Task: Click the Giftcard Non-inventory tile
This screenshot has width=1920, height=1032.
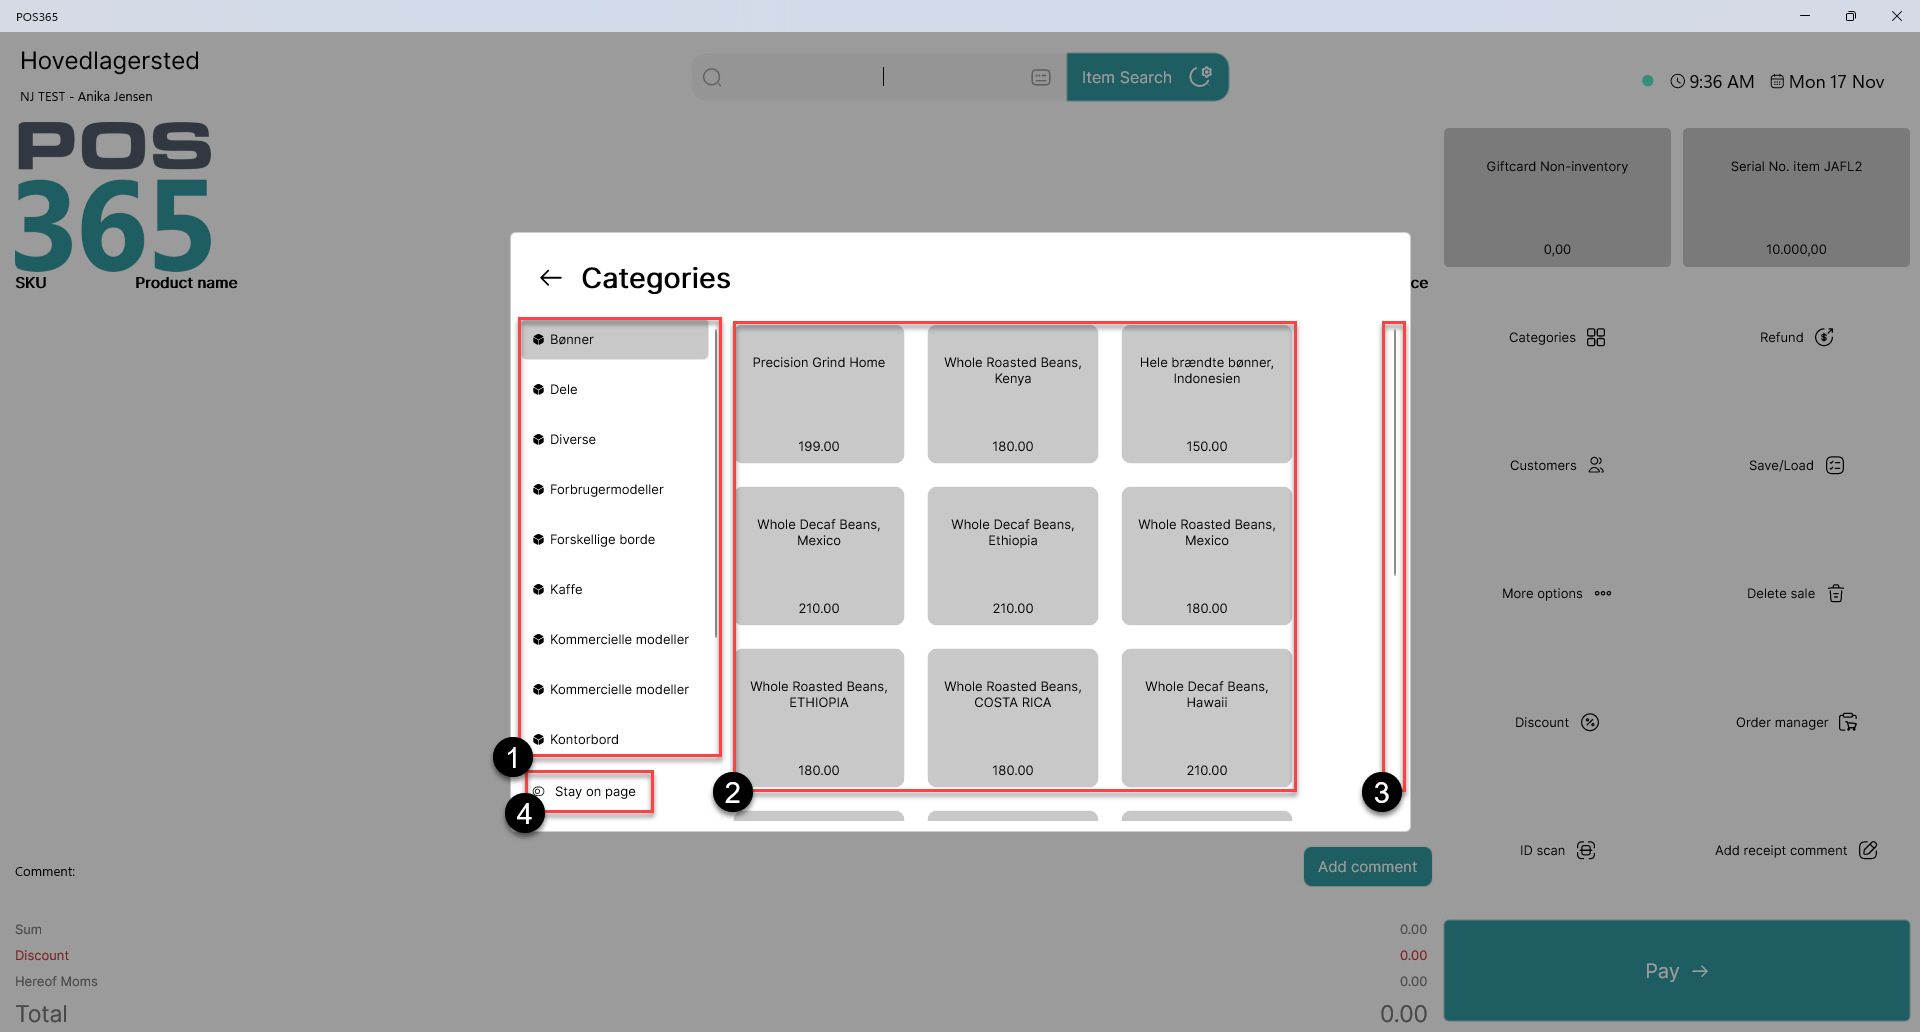Action: click(x=1557, y=197)
